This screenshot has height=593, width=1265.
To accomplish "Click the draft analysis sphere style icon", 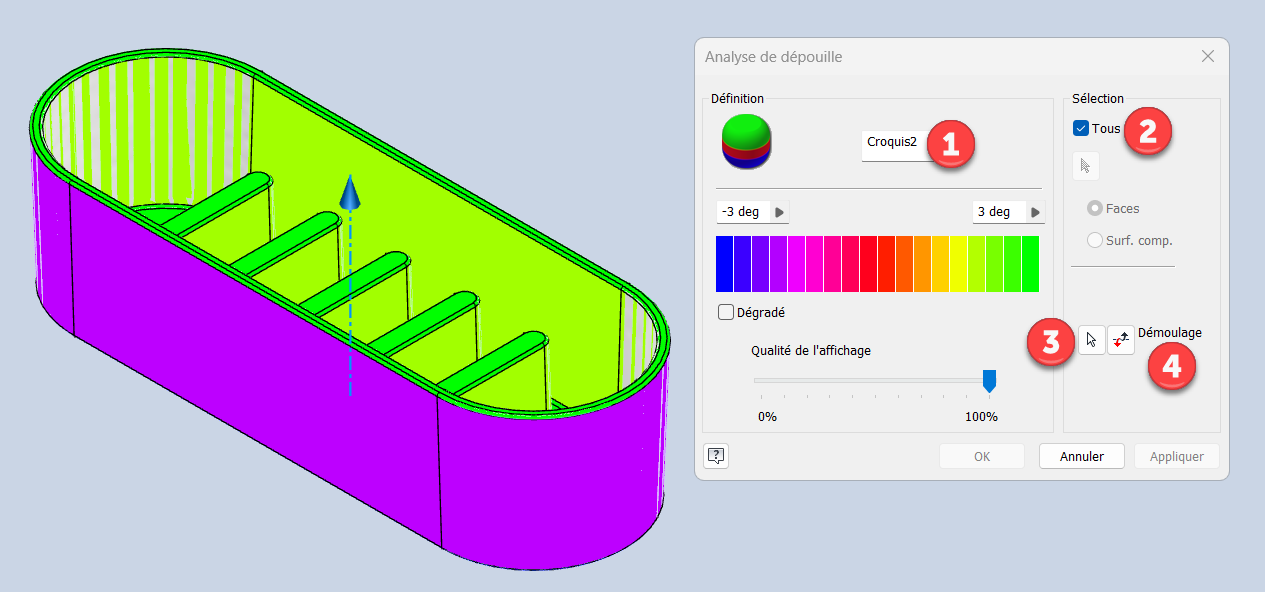I will [746, 142].
